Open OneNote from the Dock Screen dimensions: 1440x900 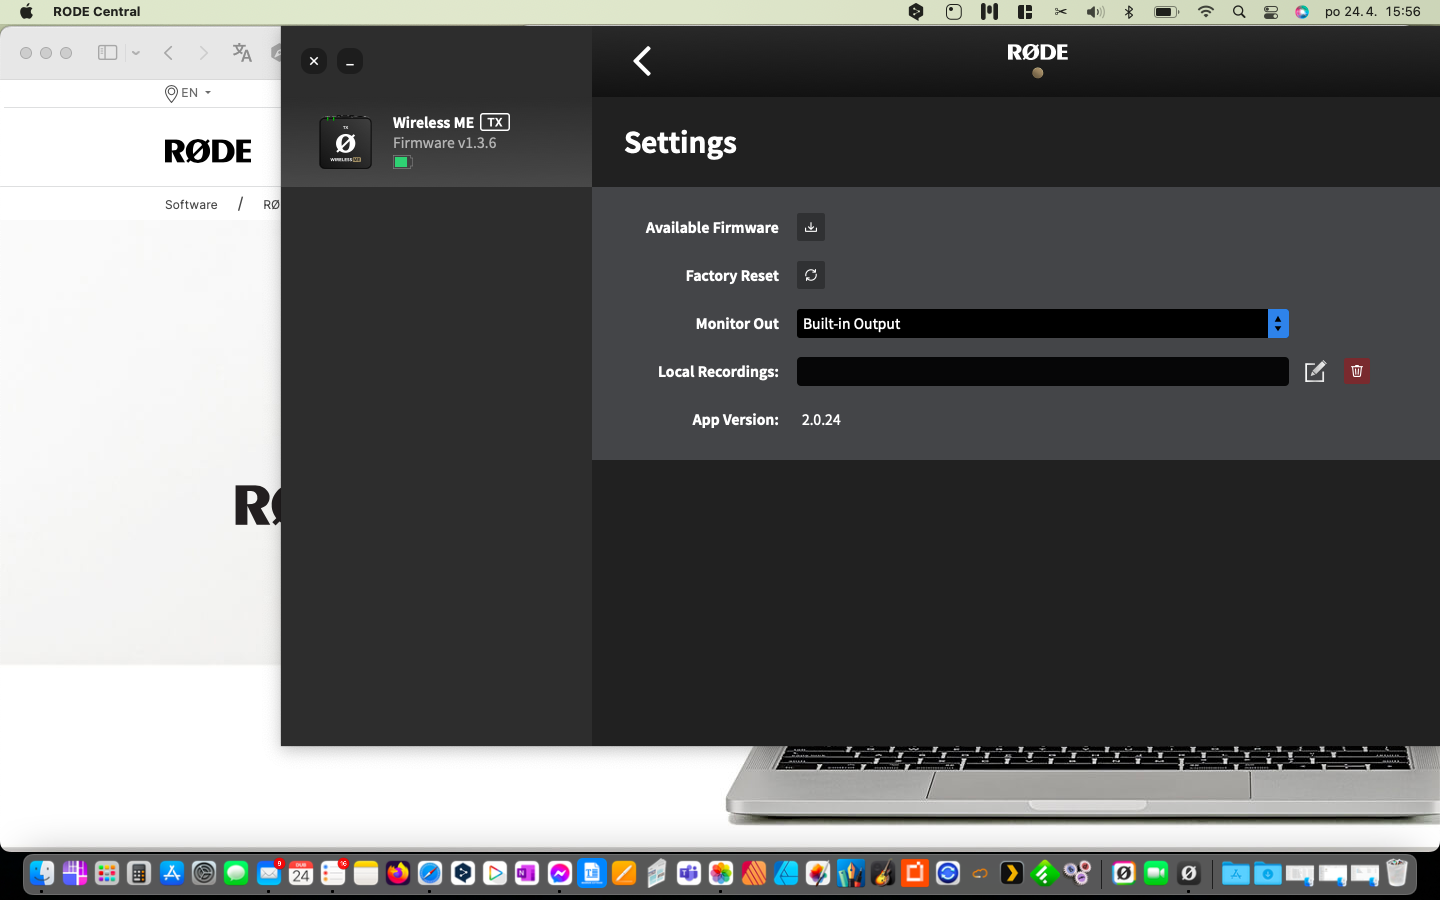(x=527, y=873)
